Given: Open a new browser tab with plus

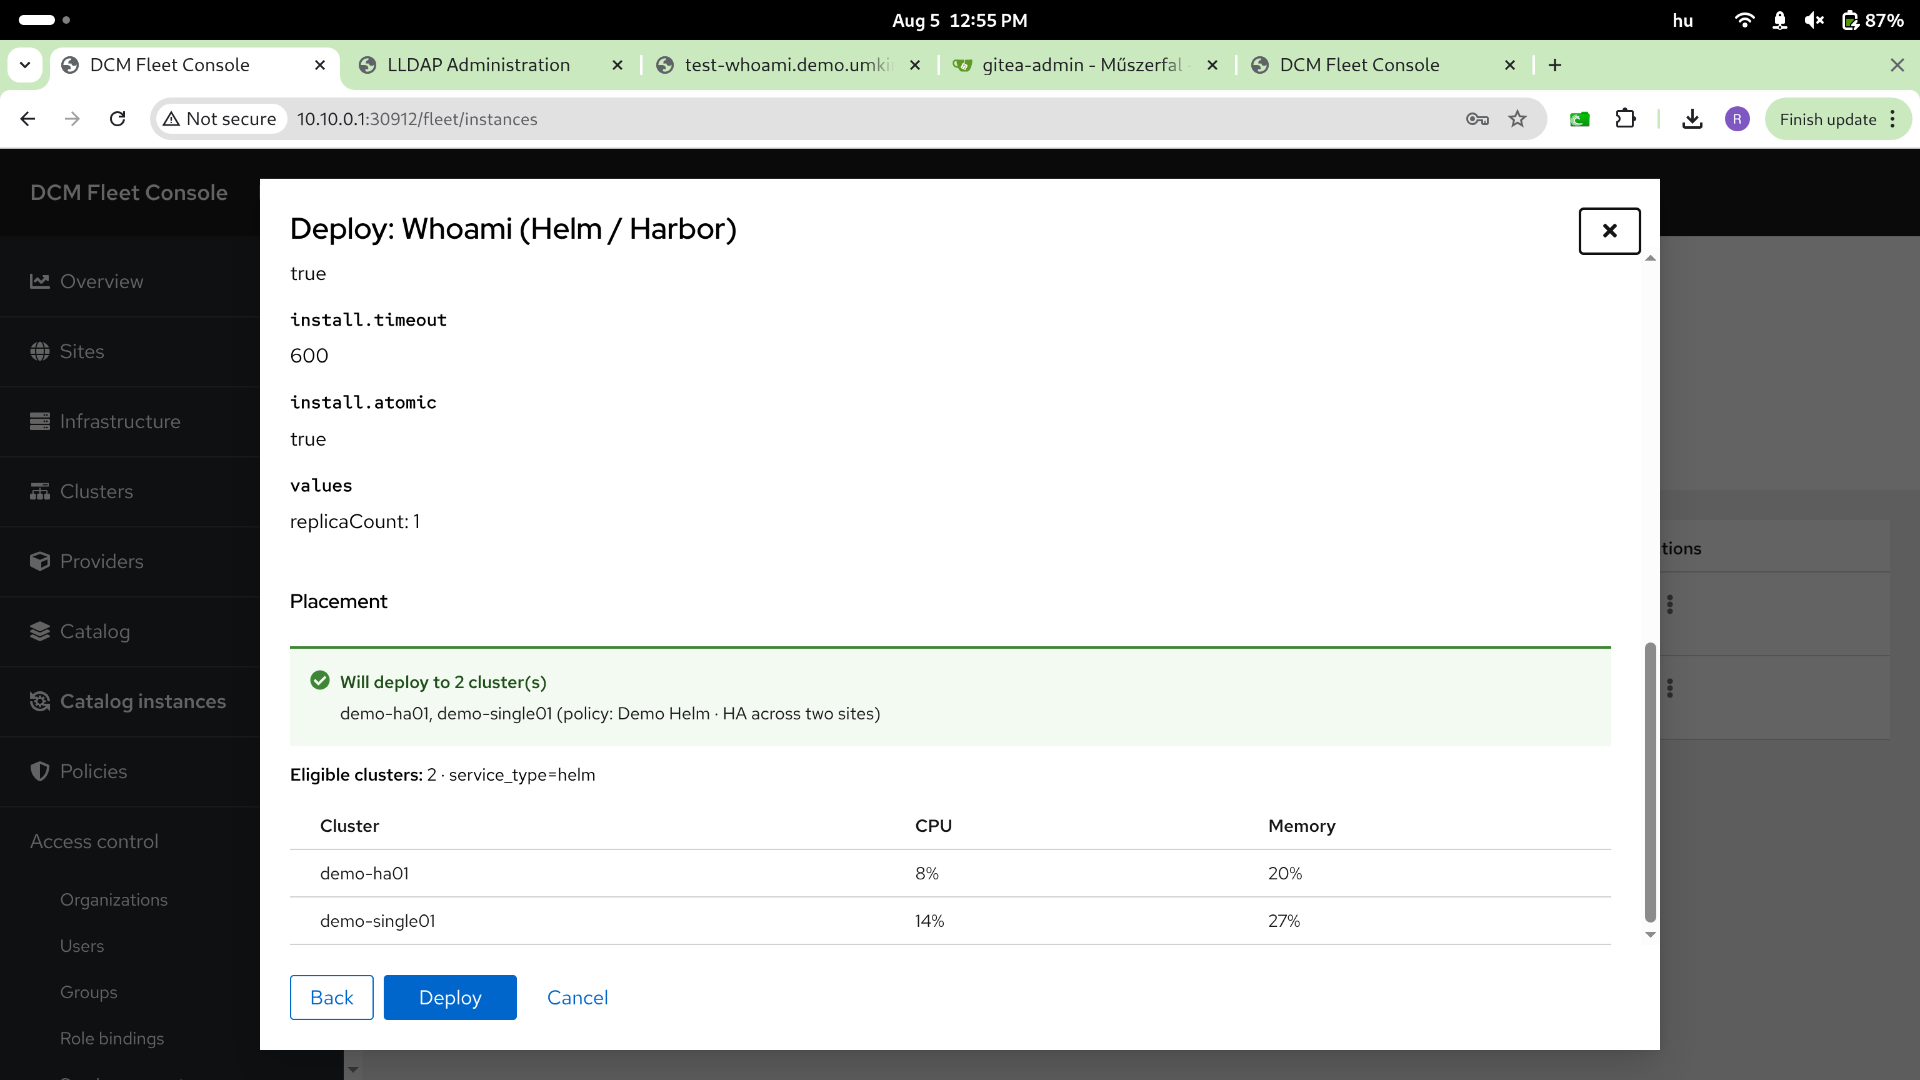Looking at the screenshot, I should coord(1555,65).
